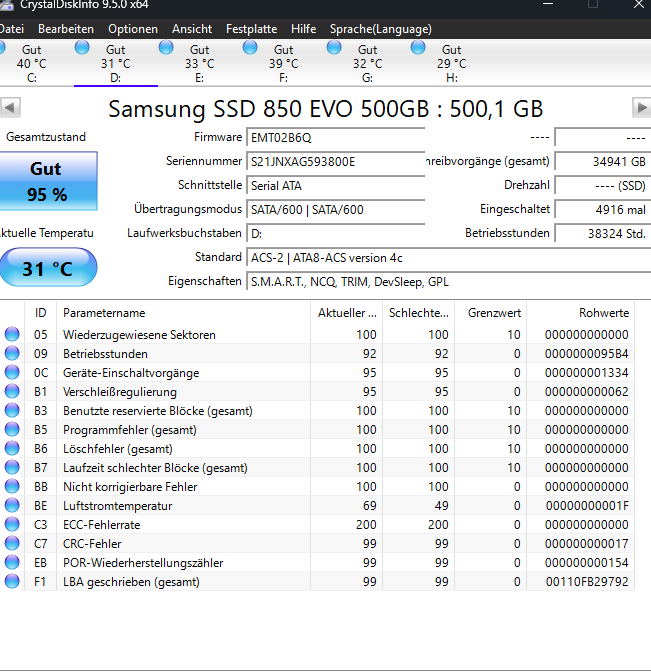Viewport: 651px width, 672px height.
Task: Click the Aktueller column header
Action: point(346,313)
